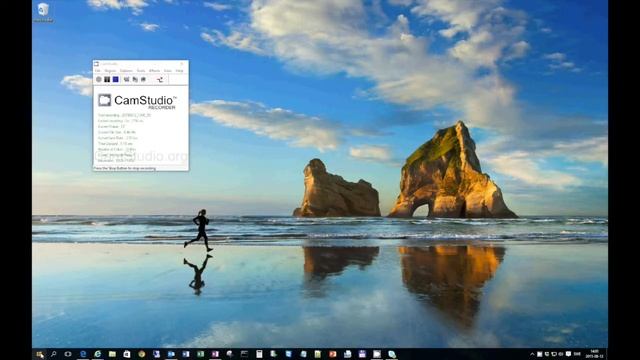640x360 pixels.
Task: Switch to CamStudio on the taskbar
Action: pyautogui.click(x=377, y=354)
